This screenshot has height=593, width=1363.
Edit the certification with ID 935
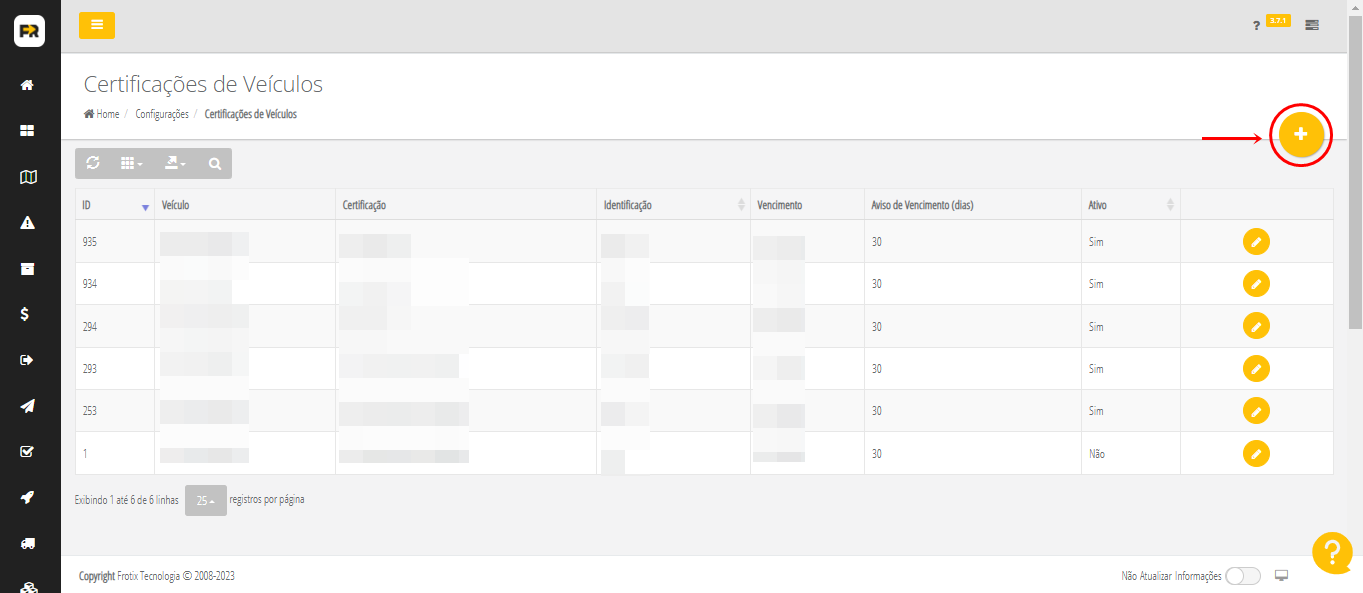pos(1256,241)
